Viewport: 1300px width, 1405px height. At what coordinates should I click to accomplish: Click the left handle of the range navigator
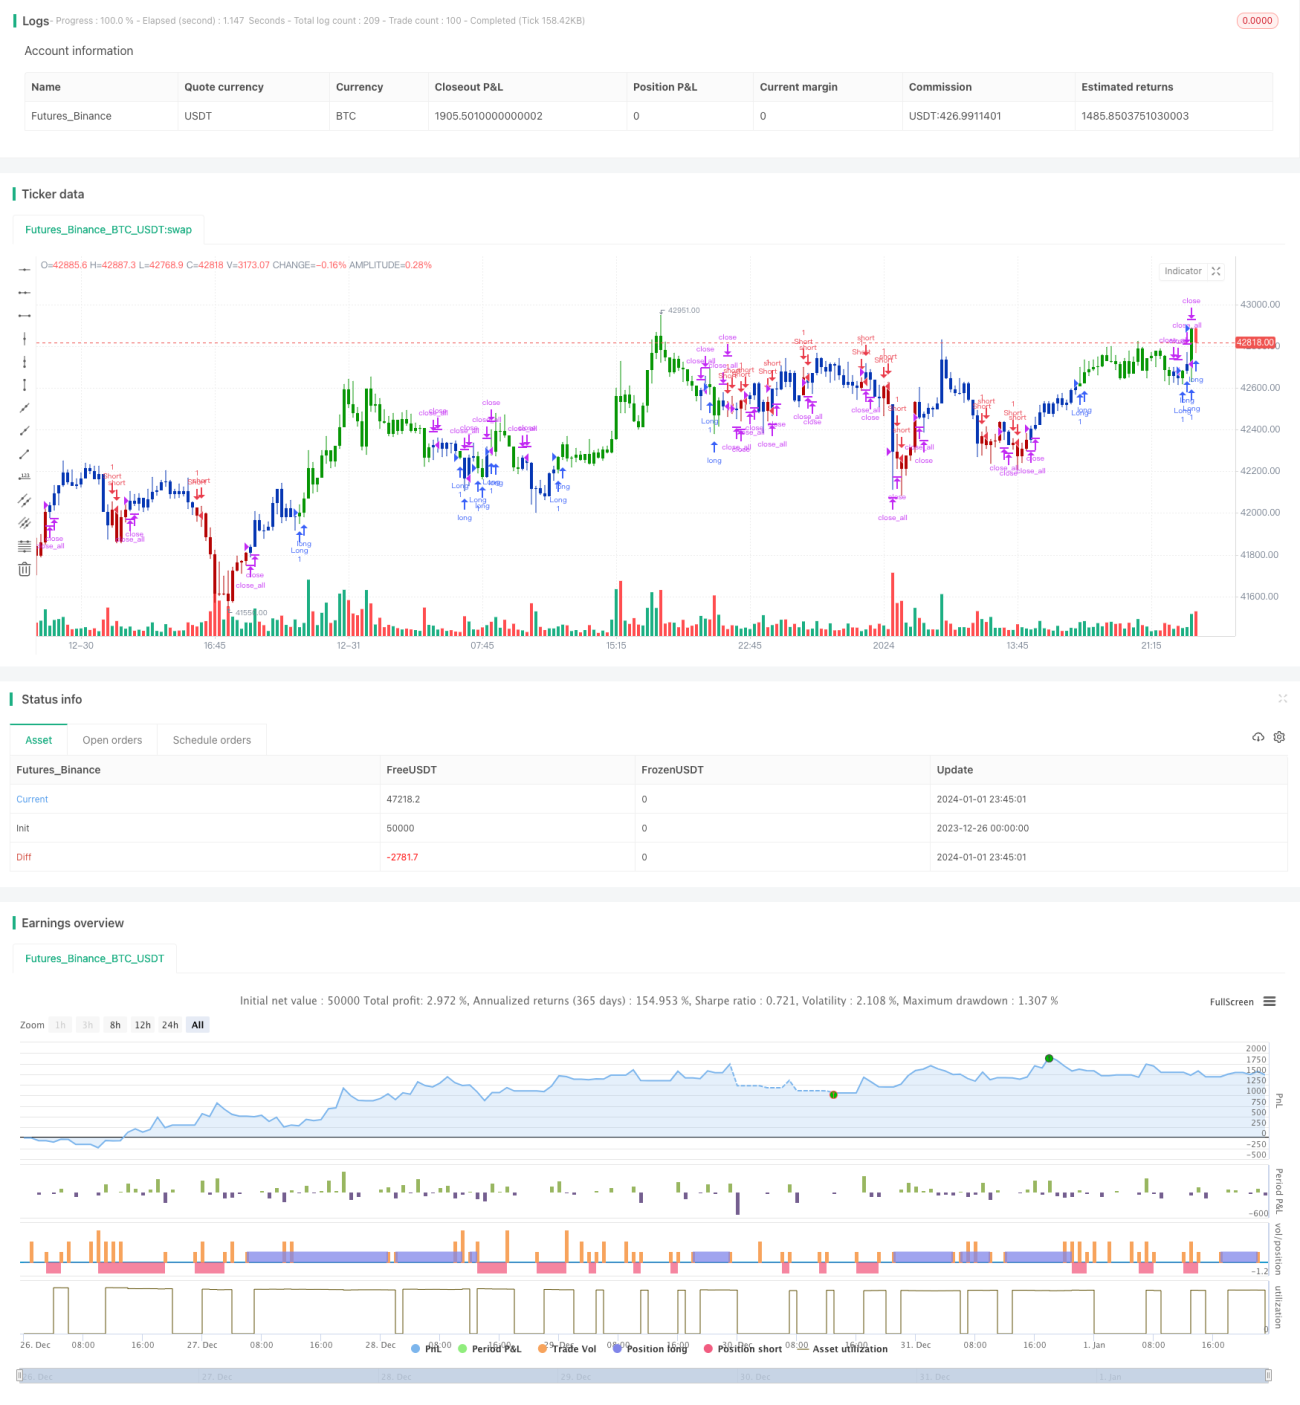20,1376
